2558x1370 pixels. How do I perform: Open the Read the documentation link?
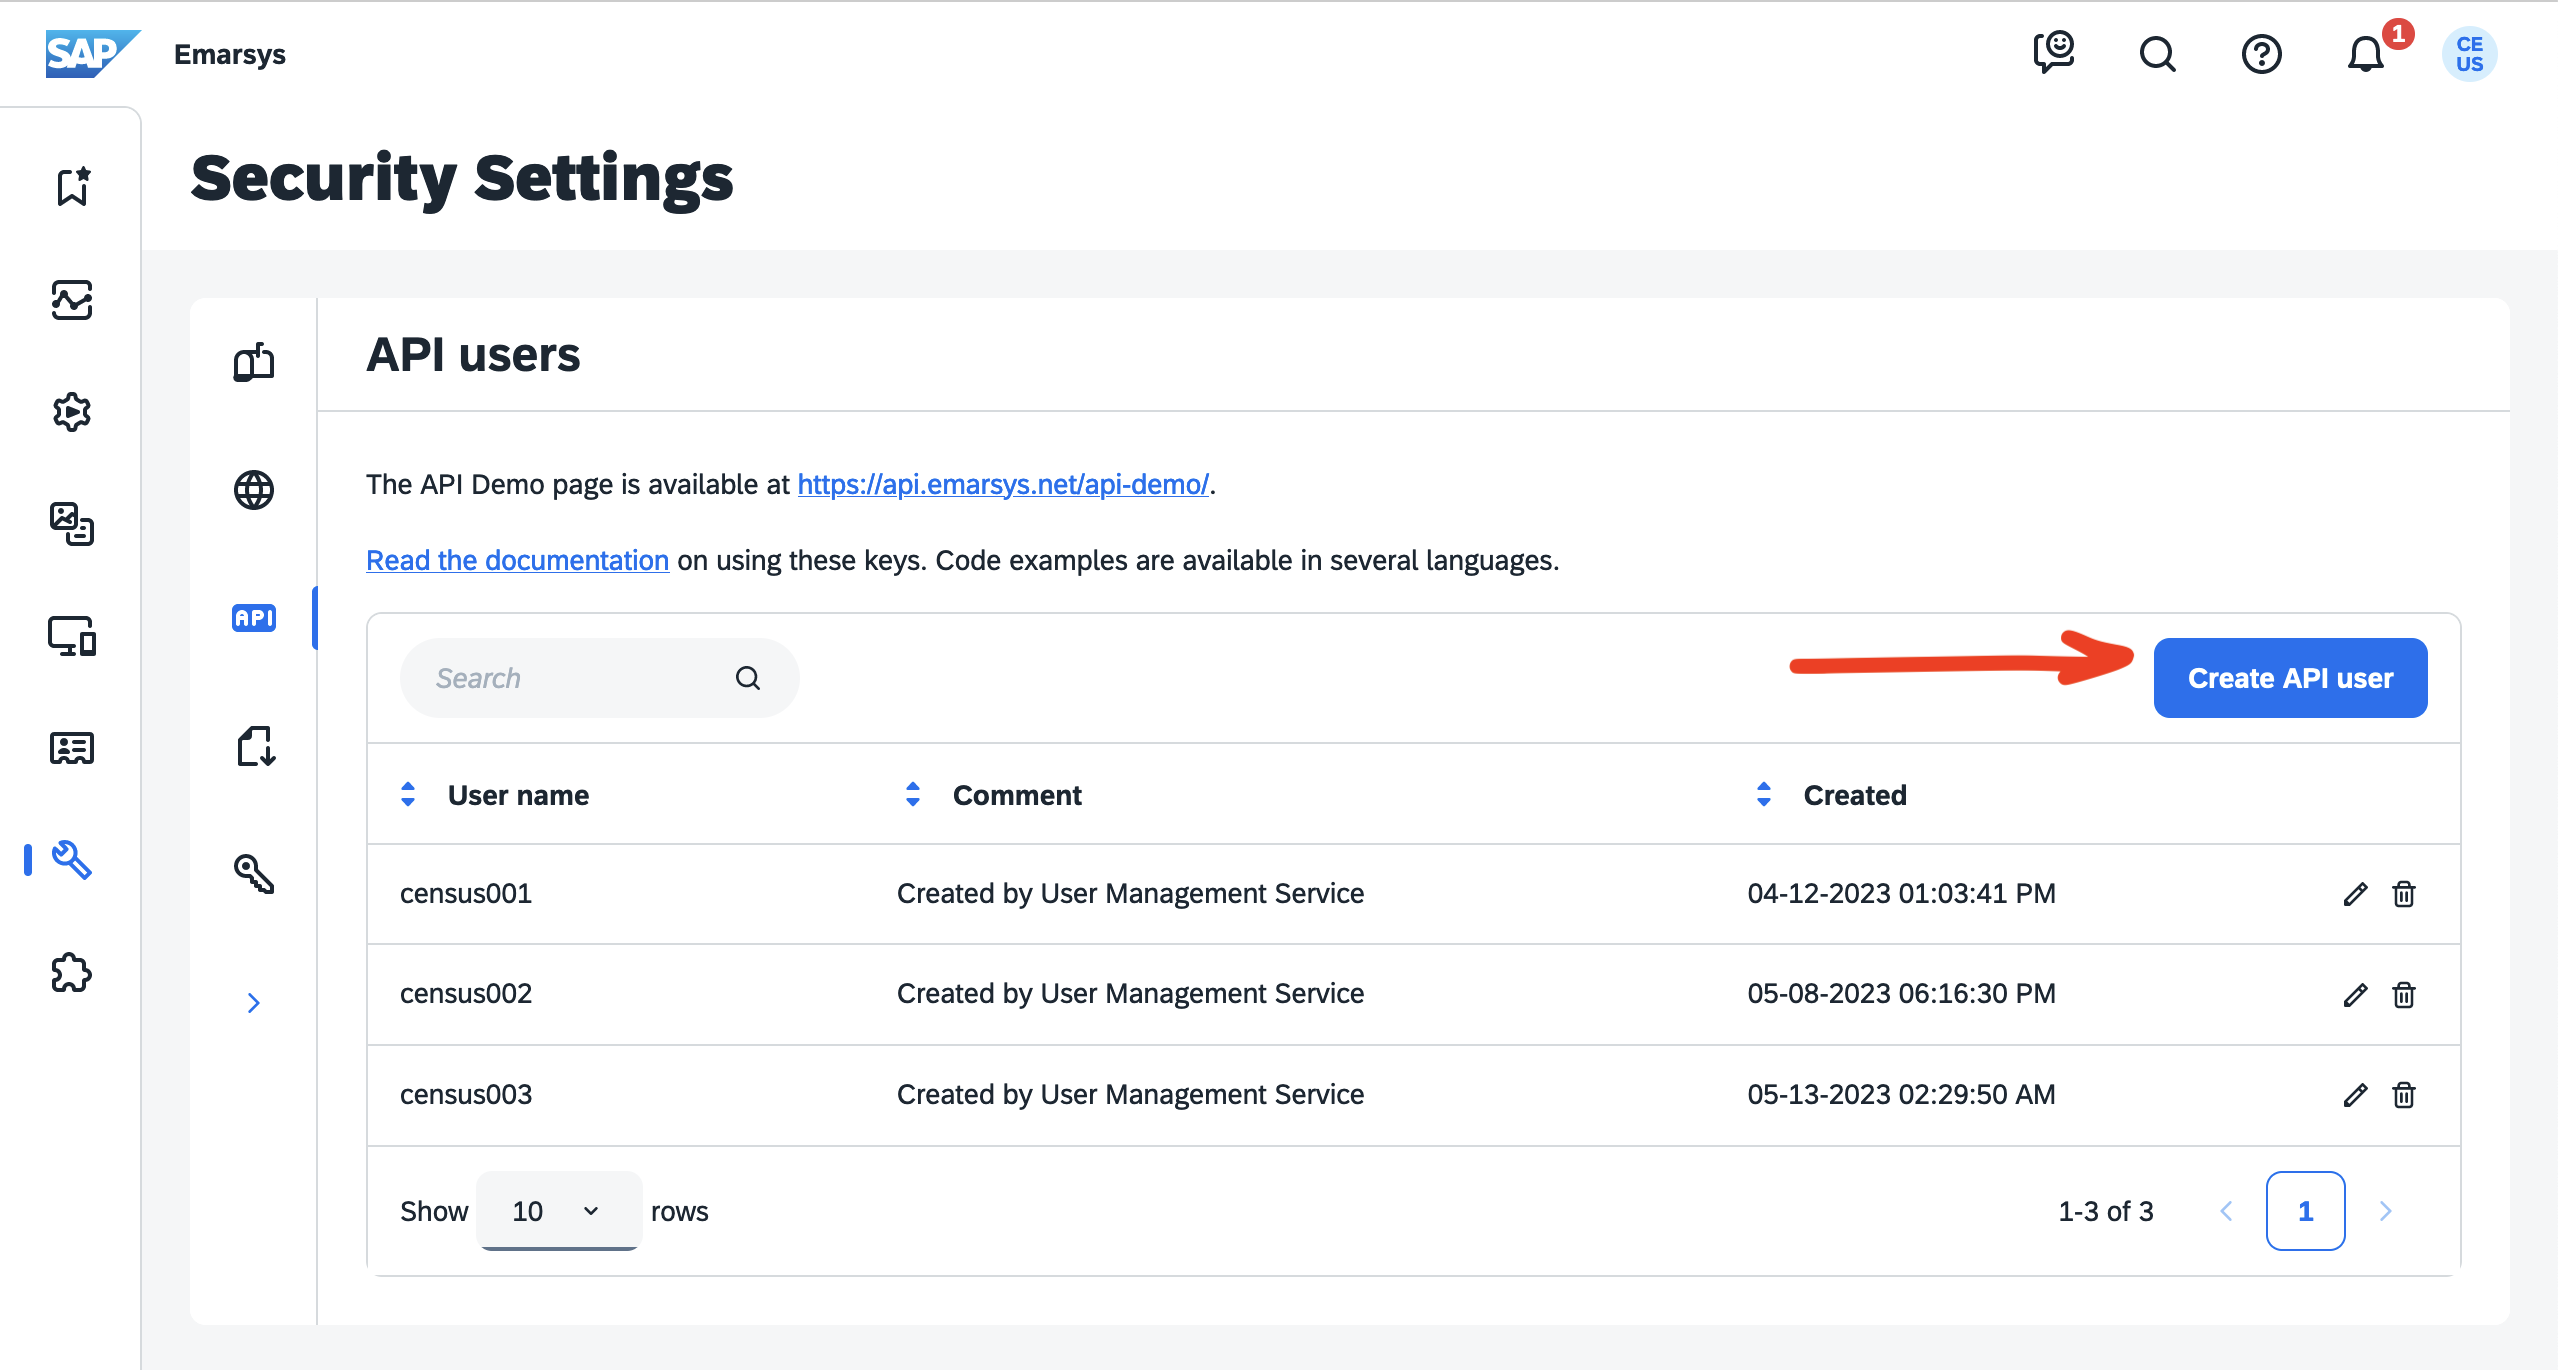(x=517, y=560)
